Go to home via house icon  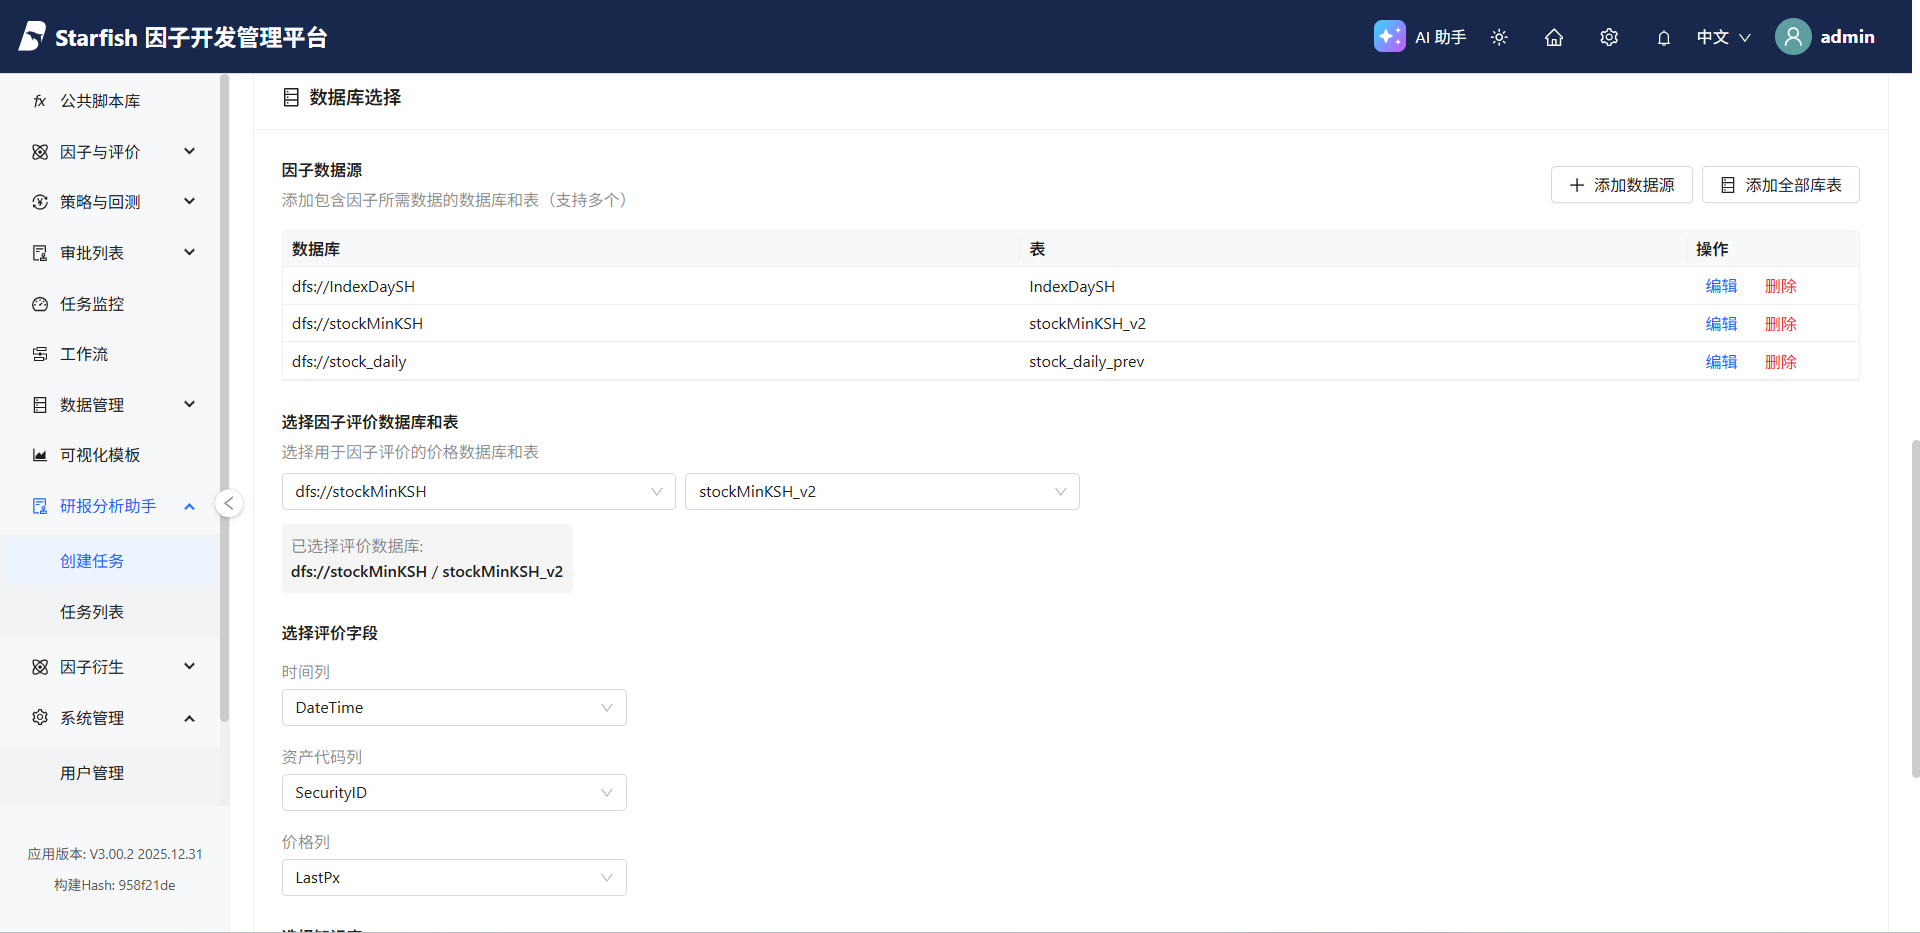click(1554, 37)
